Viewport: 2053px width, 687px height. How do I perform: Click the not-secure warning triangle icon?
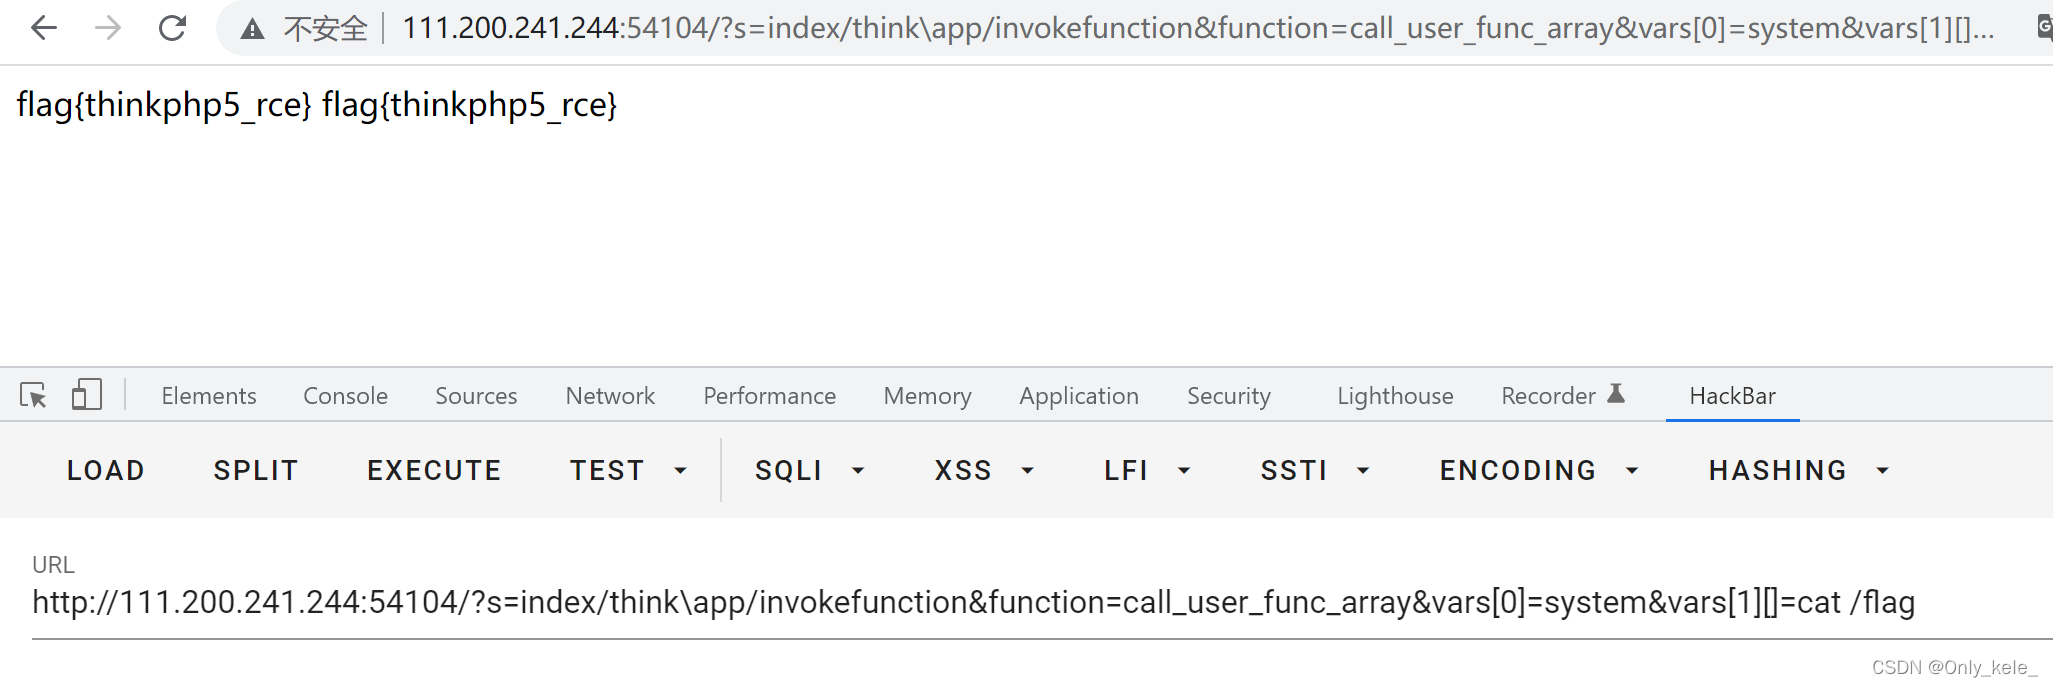click(x=252, y=29)
